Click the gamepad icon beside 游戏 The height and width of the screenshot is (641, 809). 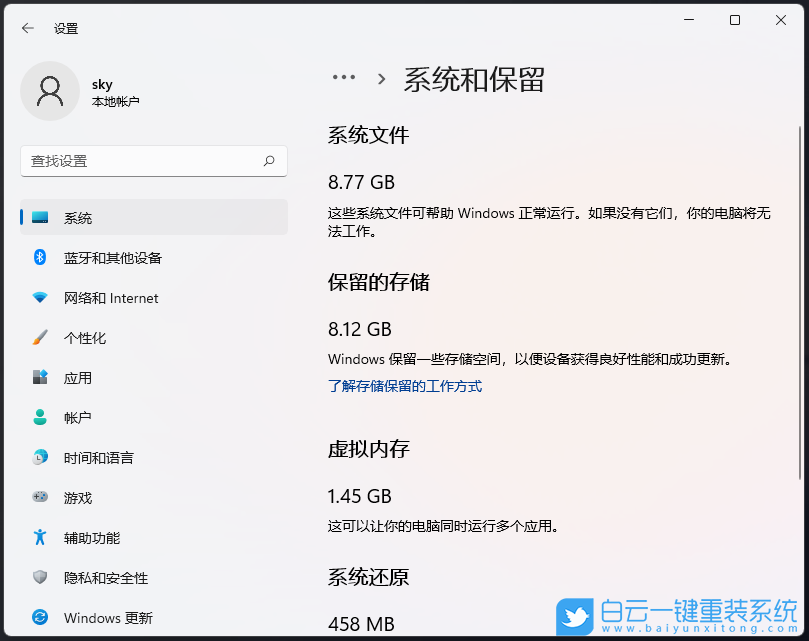point(40,498)
